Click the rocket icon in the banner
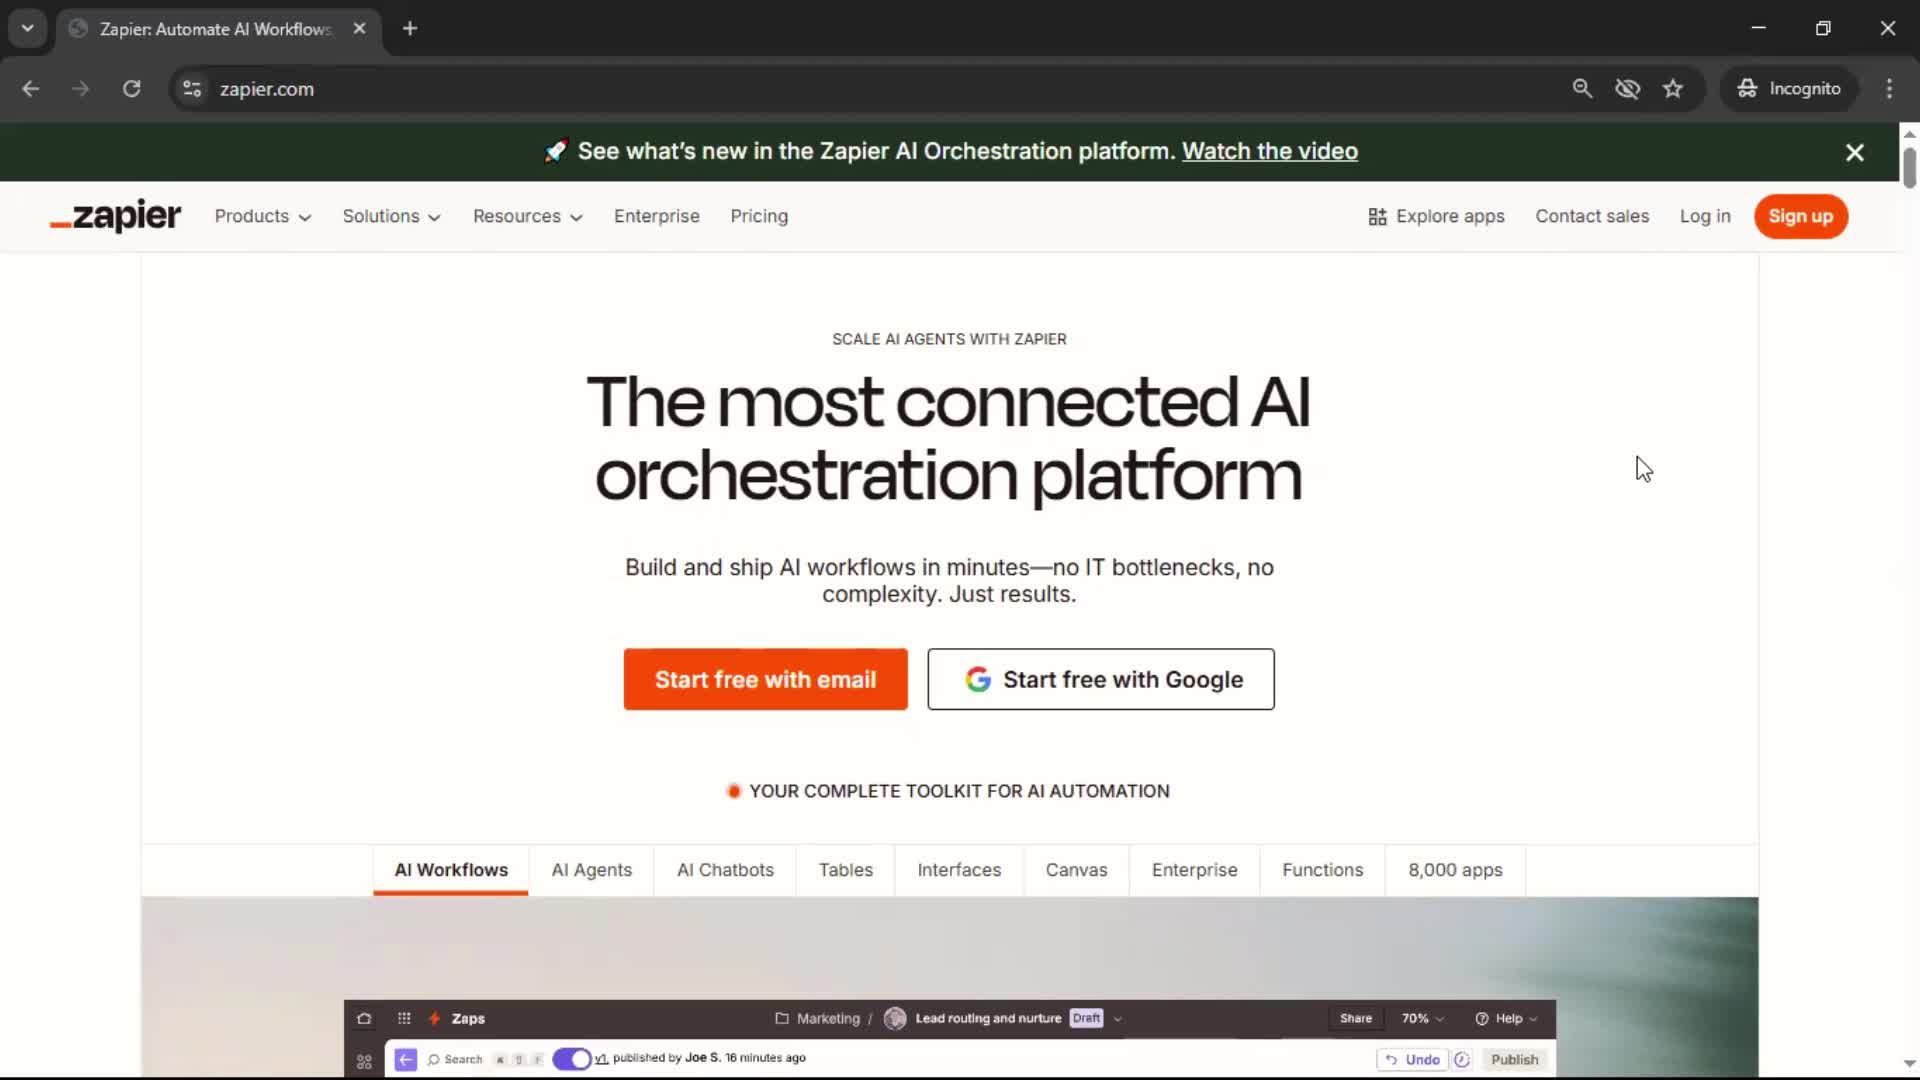The width and height of the screenshot is (1920, 1080). 556,151
